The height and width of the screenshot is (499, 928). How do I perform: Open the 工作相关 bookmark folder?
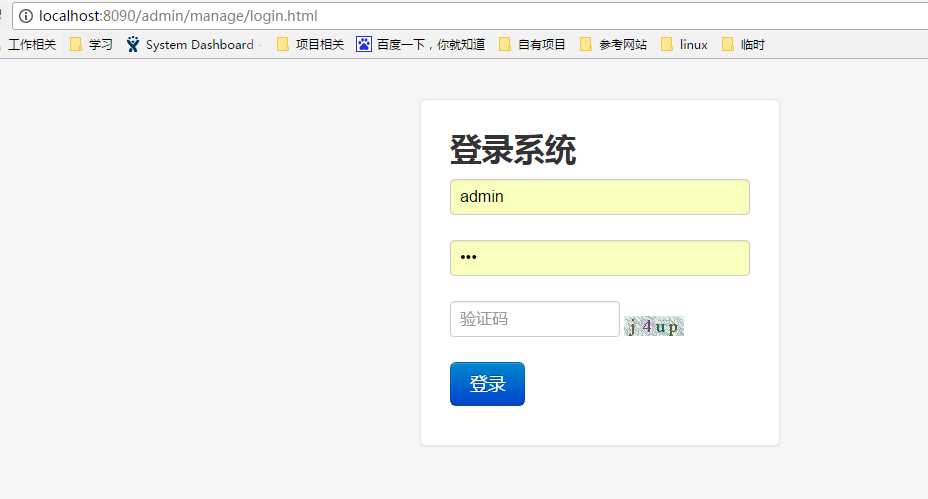click(30, 45)
